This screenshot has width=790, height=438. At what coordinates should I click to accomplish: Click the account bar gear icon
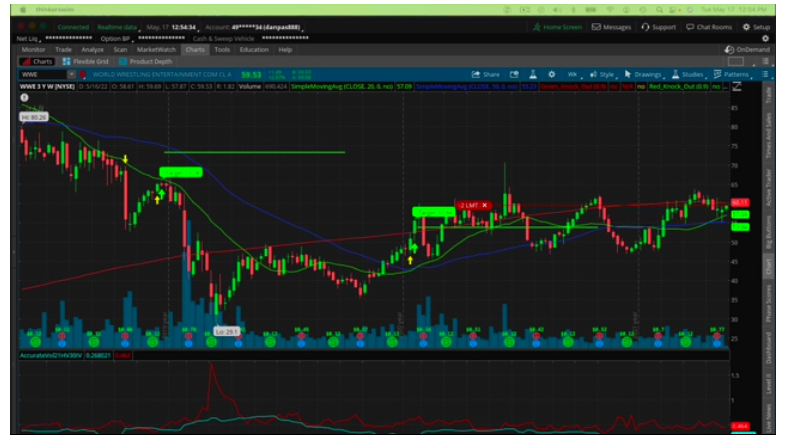[765, 38]
